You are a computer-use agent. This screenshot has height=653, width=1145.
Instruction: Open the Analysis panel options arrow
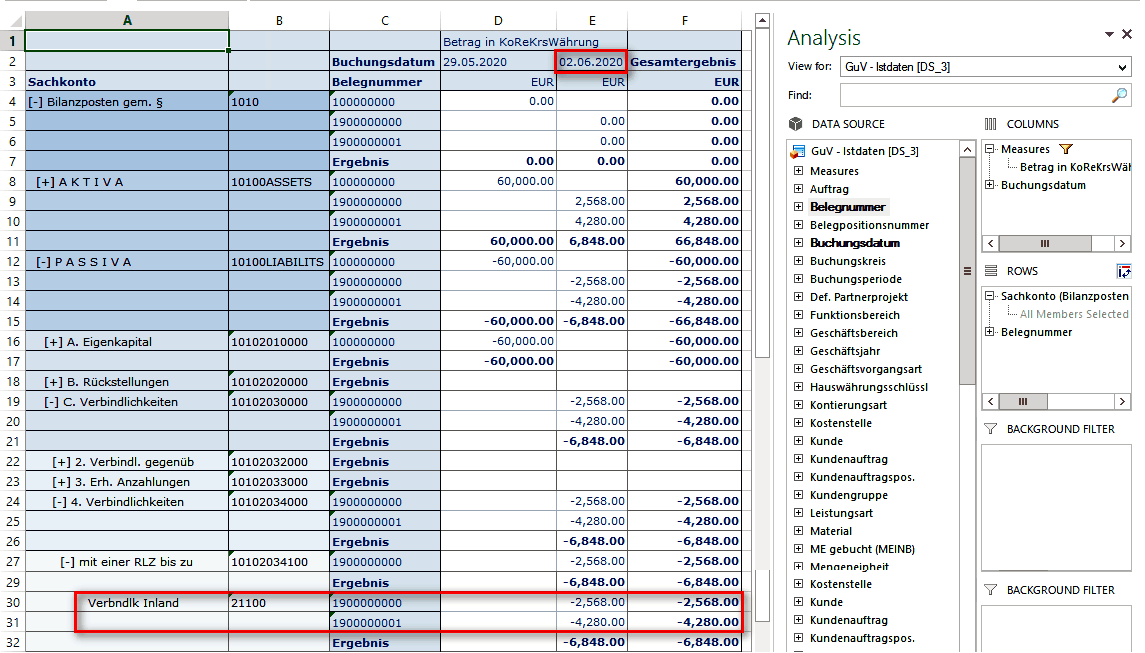pyautogui.click(x=1109, y=35)
